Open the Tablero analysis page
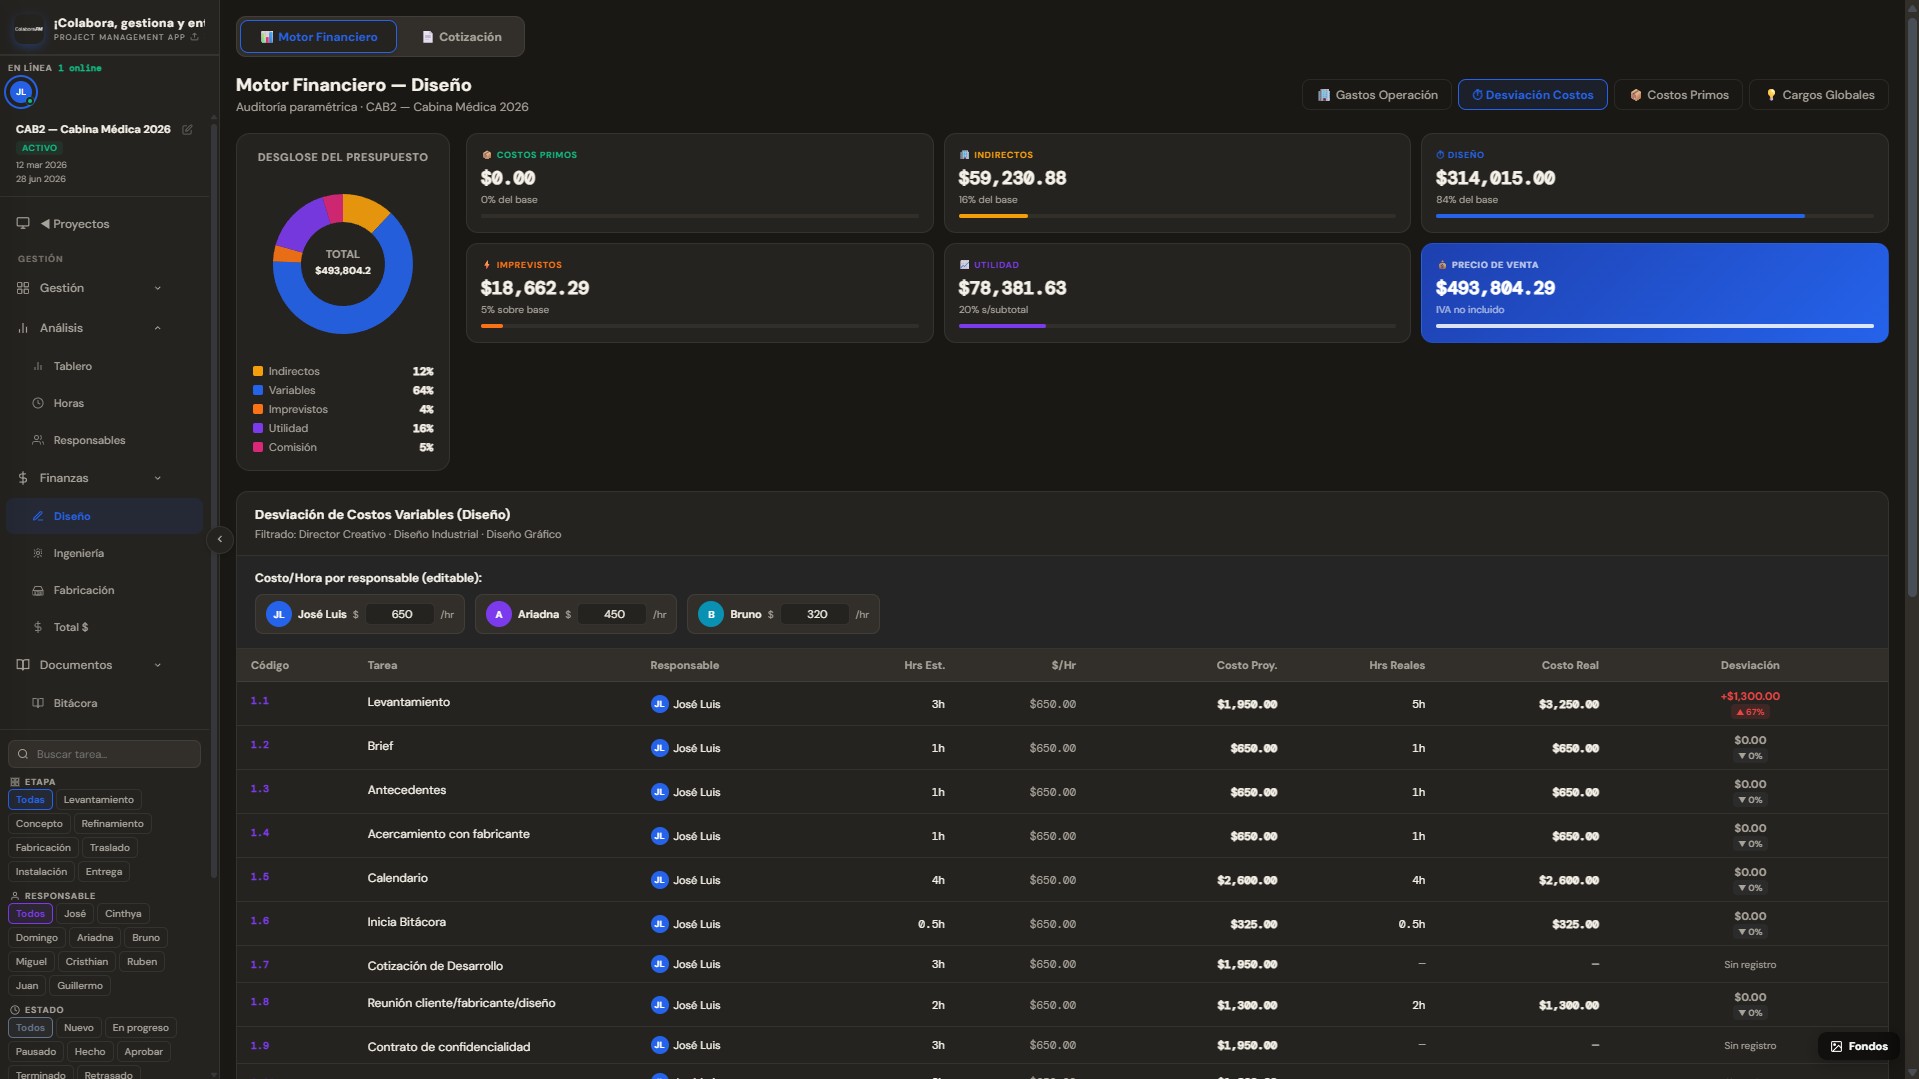Screen dimensions: 1919x1079 click(x=72, y=367)
